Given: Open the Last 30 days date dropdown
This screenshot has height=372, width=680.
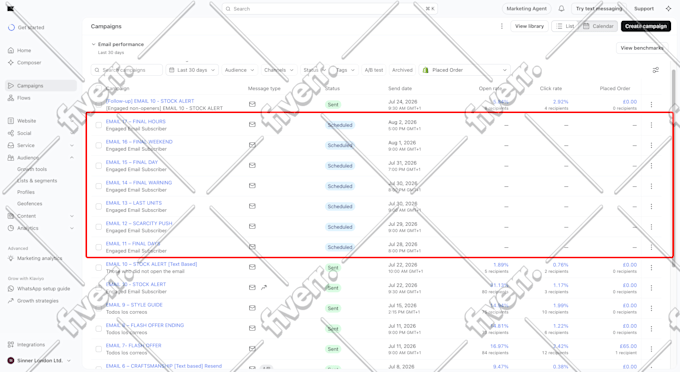Looking at the screenshot, I should pos(192,70).
